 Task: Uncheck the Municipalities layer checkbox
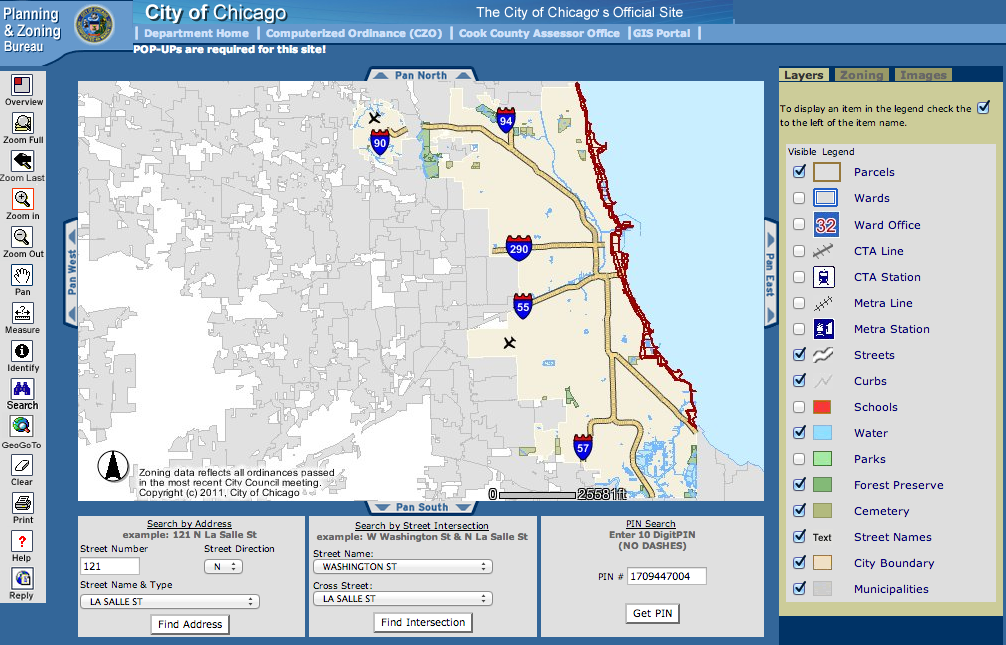[799, 589]
